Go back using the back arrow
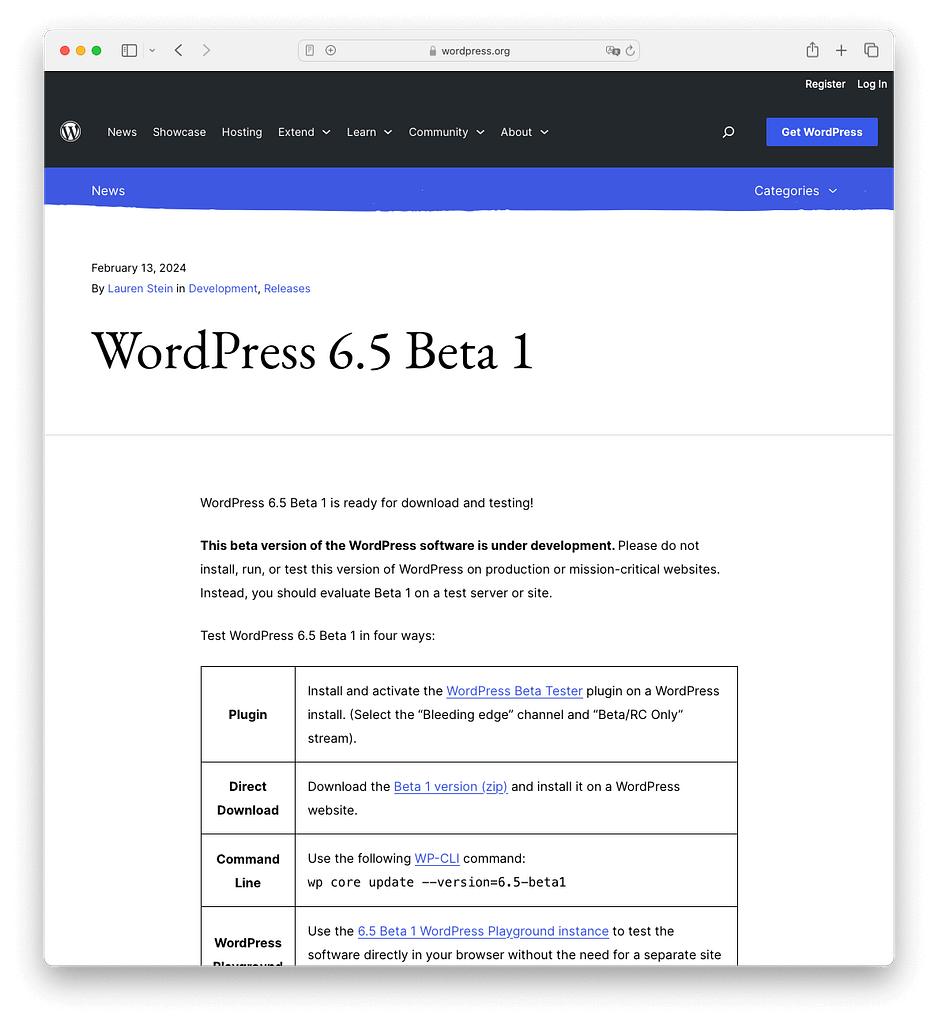This screenshot has width=938, height=1024. tap(177, 50)
